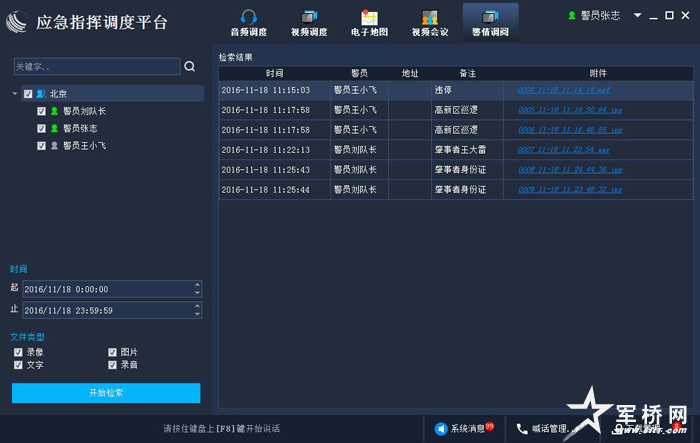700x443 pixels.
Task: Open the 电子地图 map icon
Action: 369,17
